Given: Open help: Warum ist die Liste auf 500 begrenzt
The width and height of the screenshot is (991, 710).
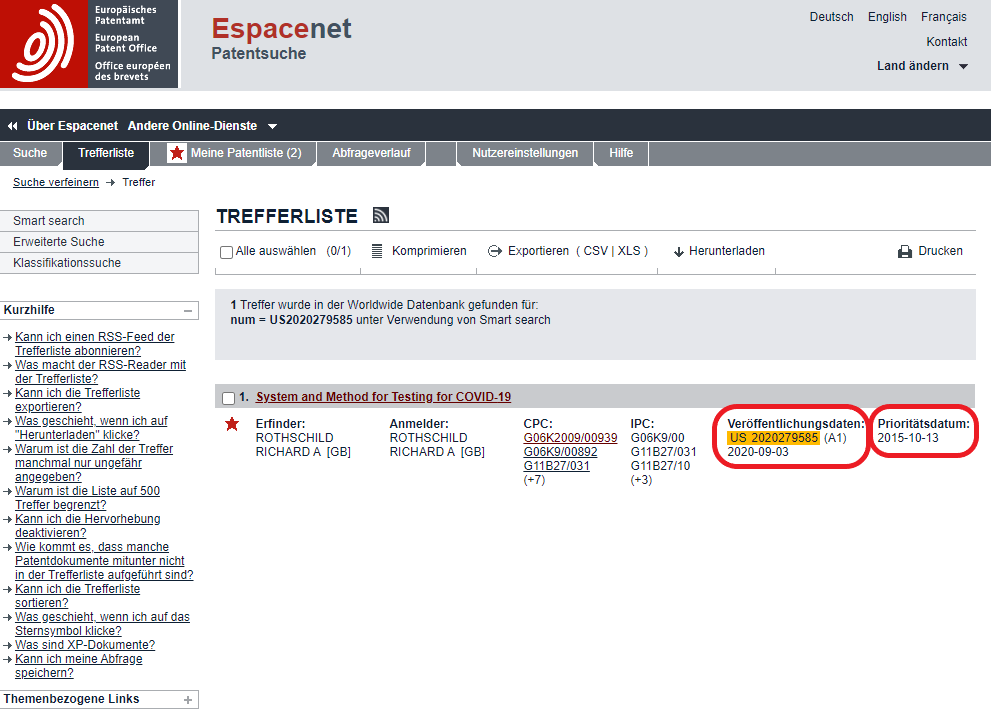Looking at the screenshot, I should pos(87,498).
